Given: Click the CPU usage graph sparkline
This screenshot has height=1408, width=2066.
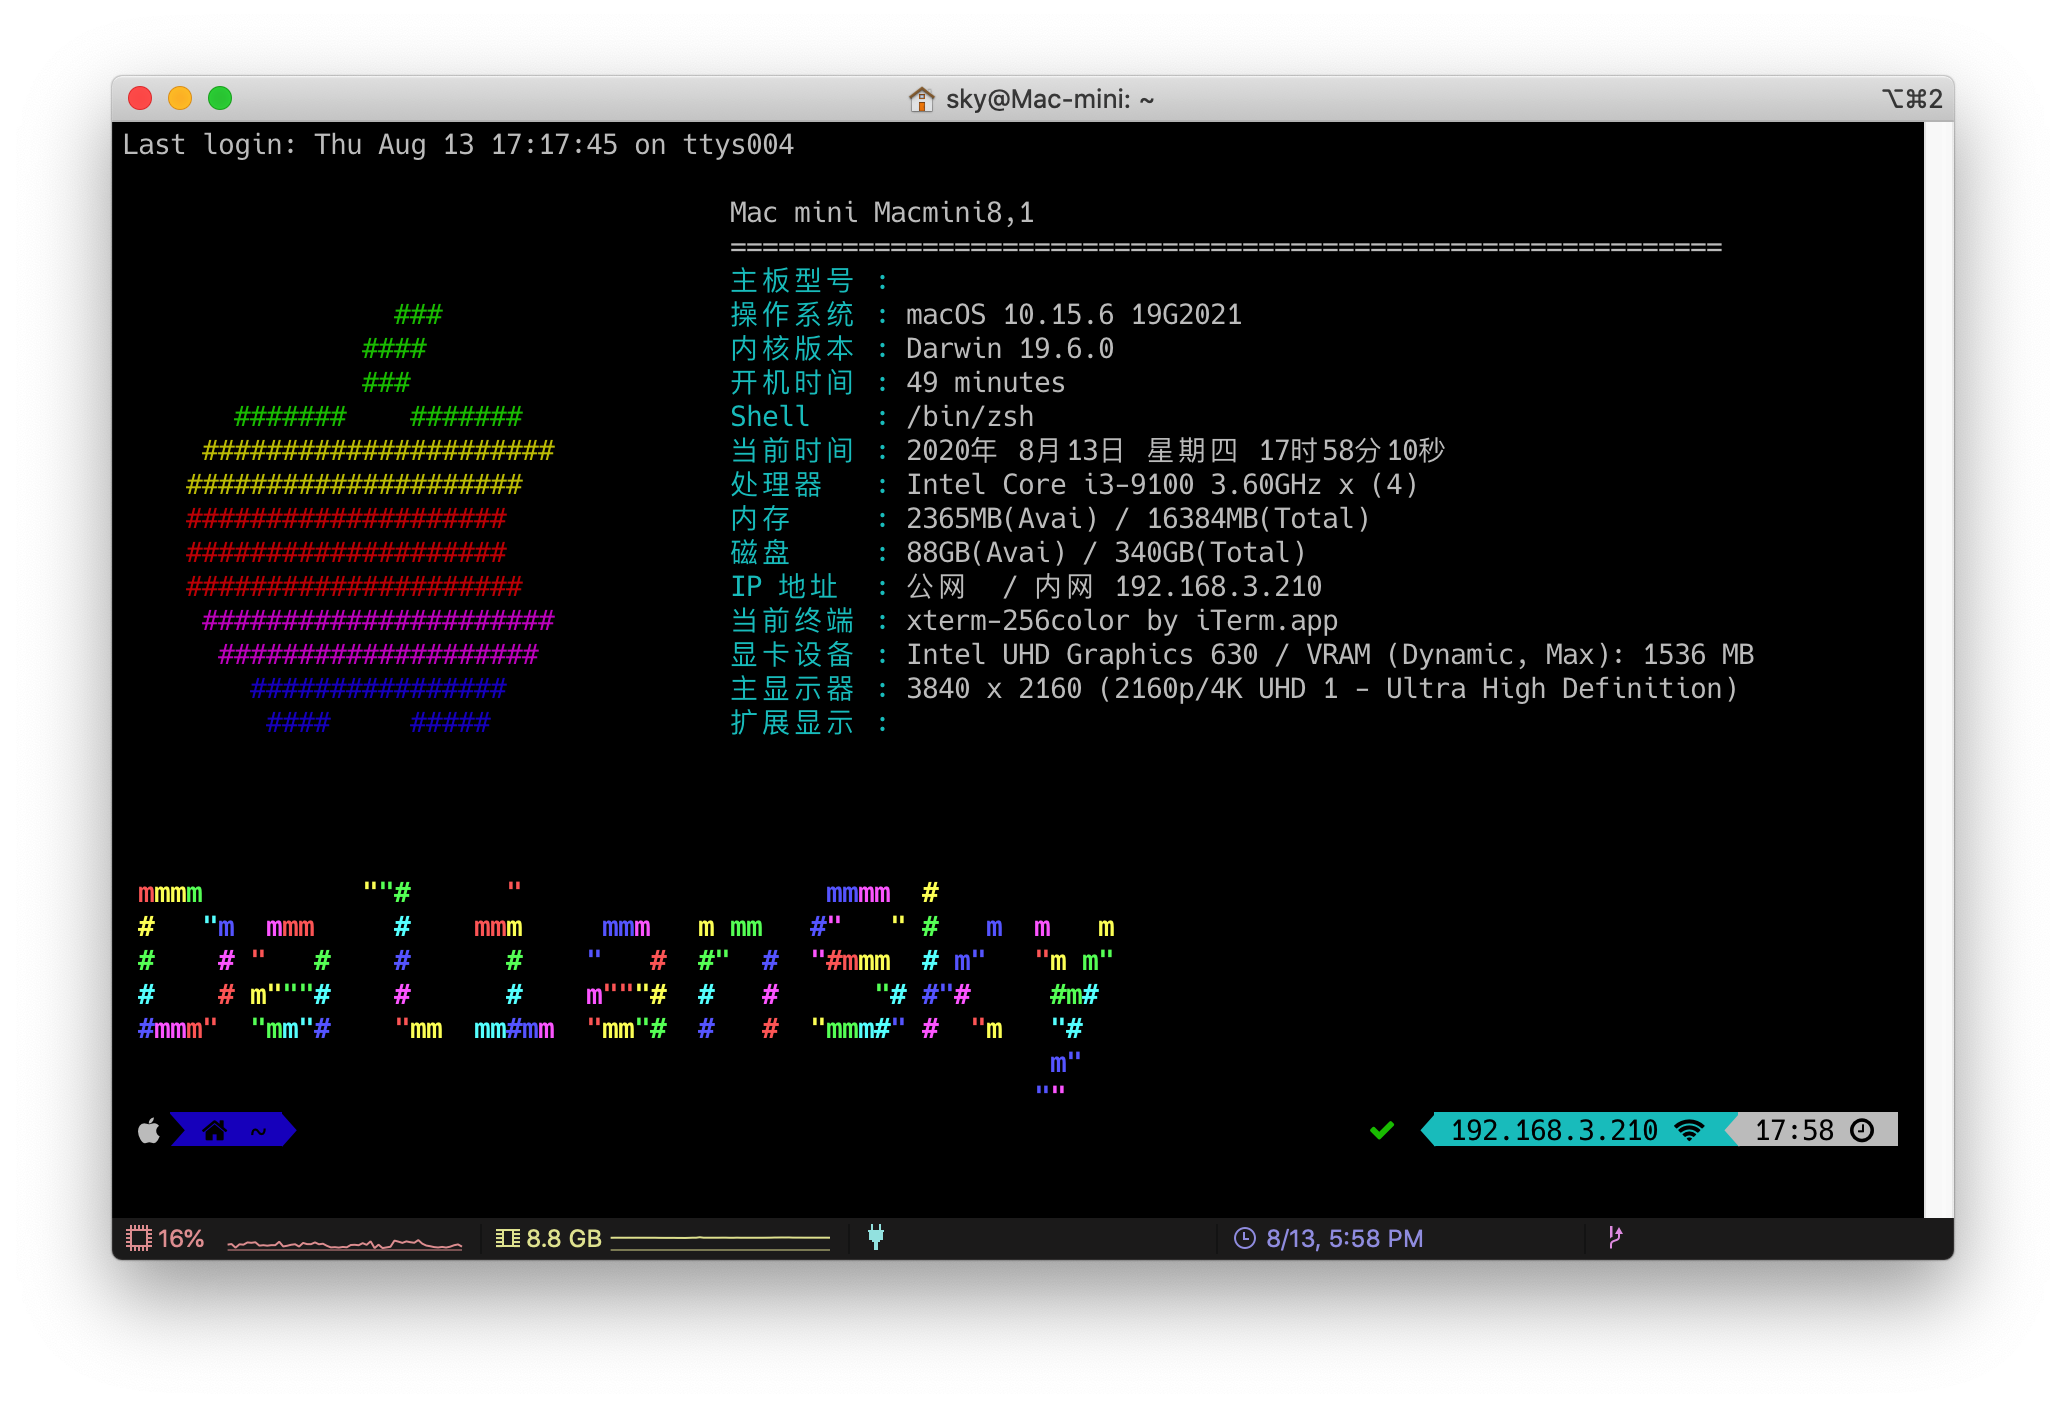Looking at the screenshot, I should pyautogui.click(x=345, y=1243).
